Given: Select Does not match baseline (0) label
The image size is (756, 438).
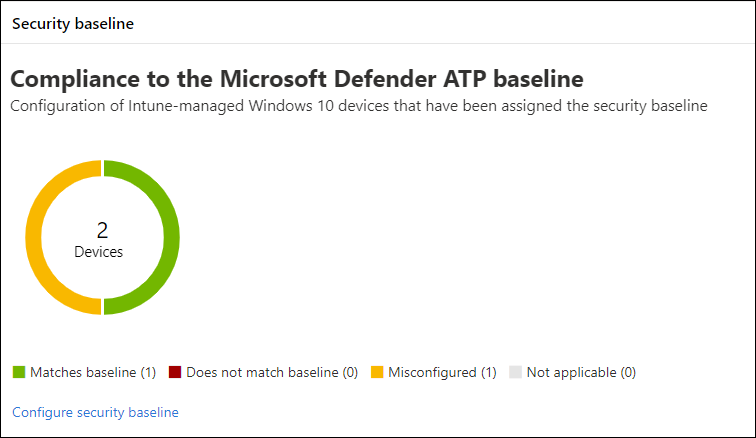Looking at the screenshot, I should (x=272, y=373).
